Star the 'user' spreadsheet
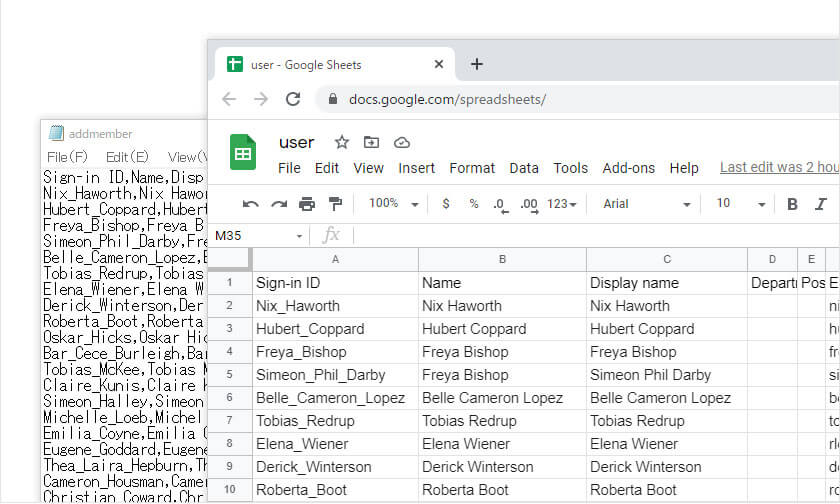The width and height of the screenshot is (840, 504). [342, 142]
